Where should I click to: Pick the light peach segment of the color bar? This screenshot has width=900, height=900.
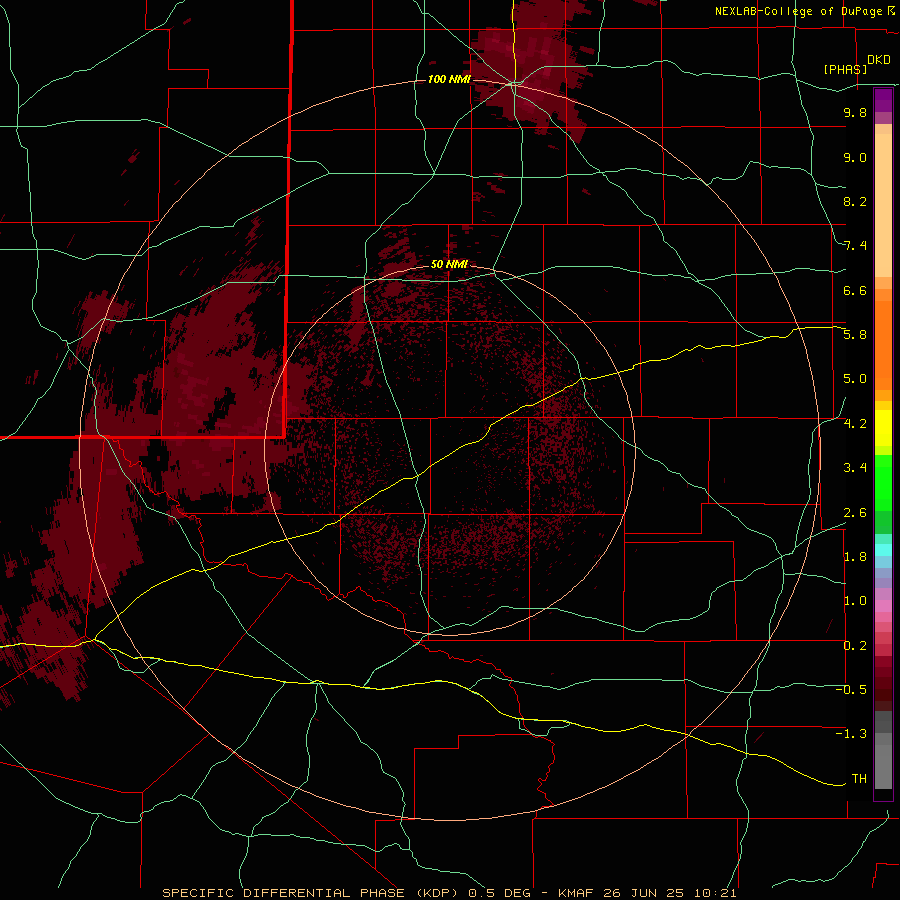pos(883,205)
